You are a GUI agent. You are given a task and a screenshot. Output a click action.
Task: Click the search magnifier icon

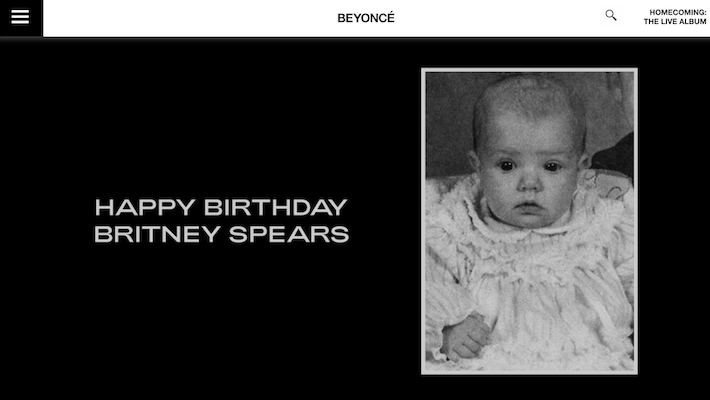pos(611,15)
